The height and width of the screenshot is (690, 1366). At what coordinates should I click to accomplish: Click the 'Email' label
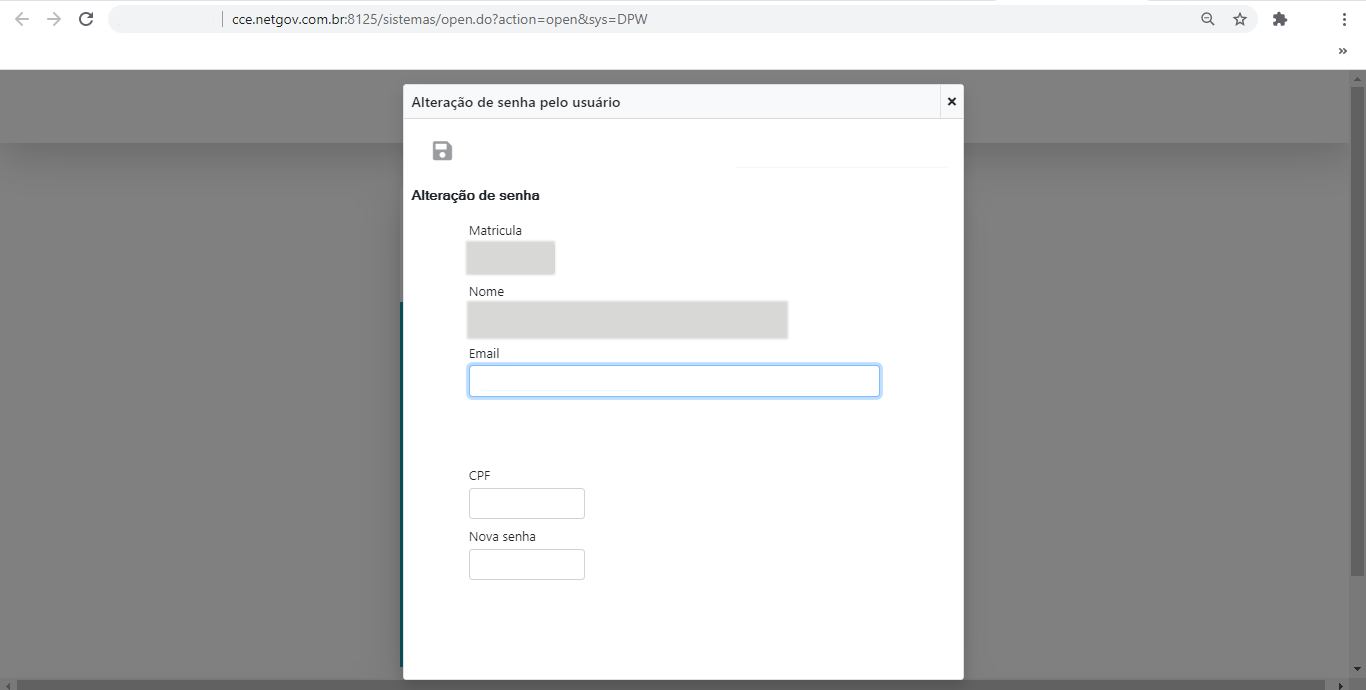point(484,354)
